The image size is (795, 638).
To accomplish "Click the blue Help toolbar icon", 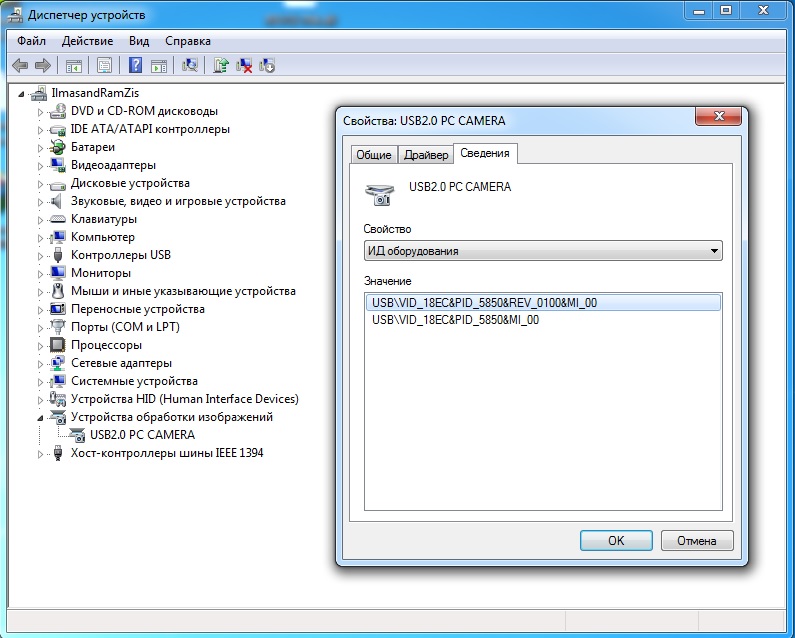I will (135, 66).
